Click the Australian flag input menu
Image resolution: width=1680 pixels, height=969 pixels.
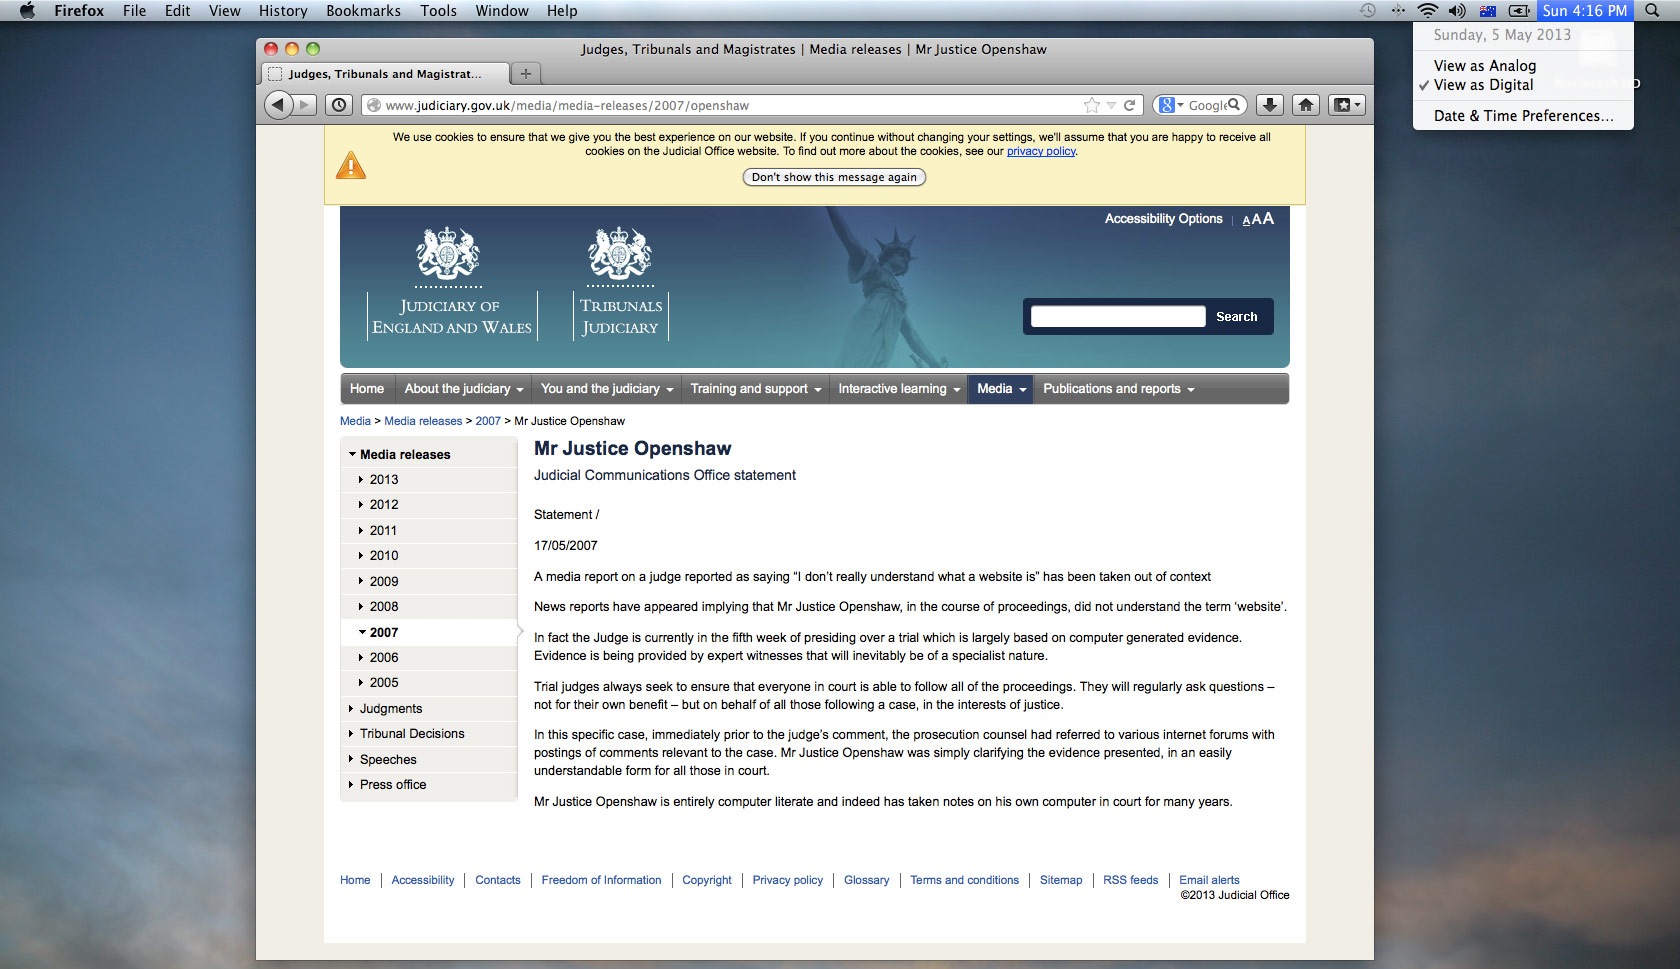click(1488, 11)
